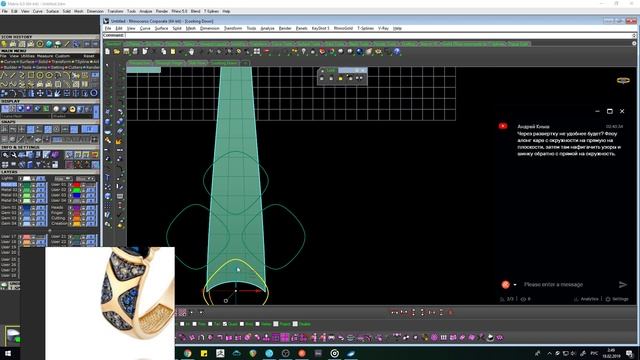Open the KeyShot 5 menu in Rhinoceros window

tap(320, 28)
